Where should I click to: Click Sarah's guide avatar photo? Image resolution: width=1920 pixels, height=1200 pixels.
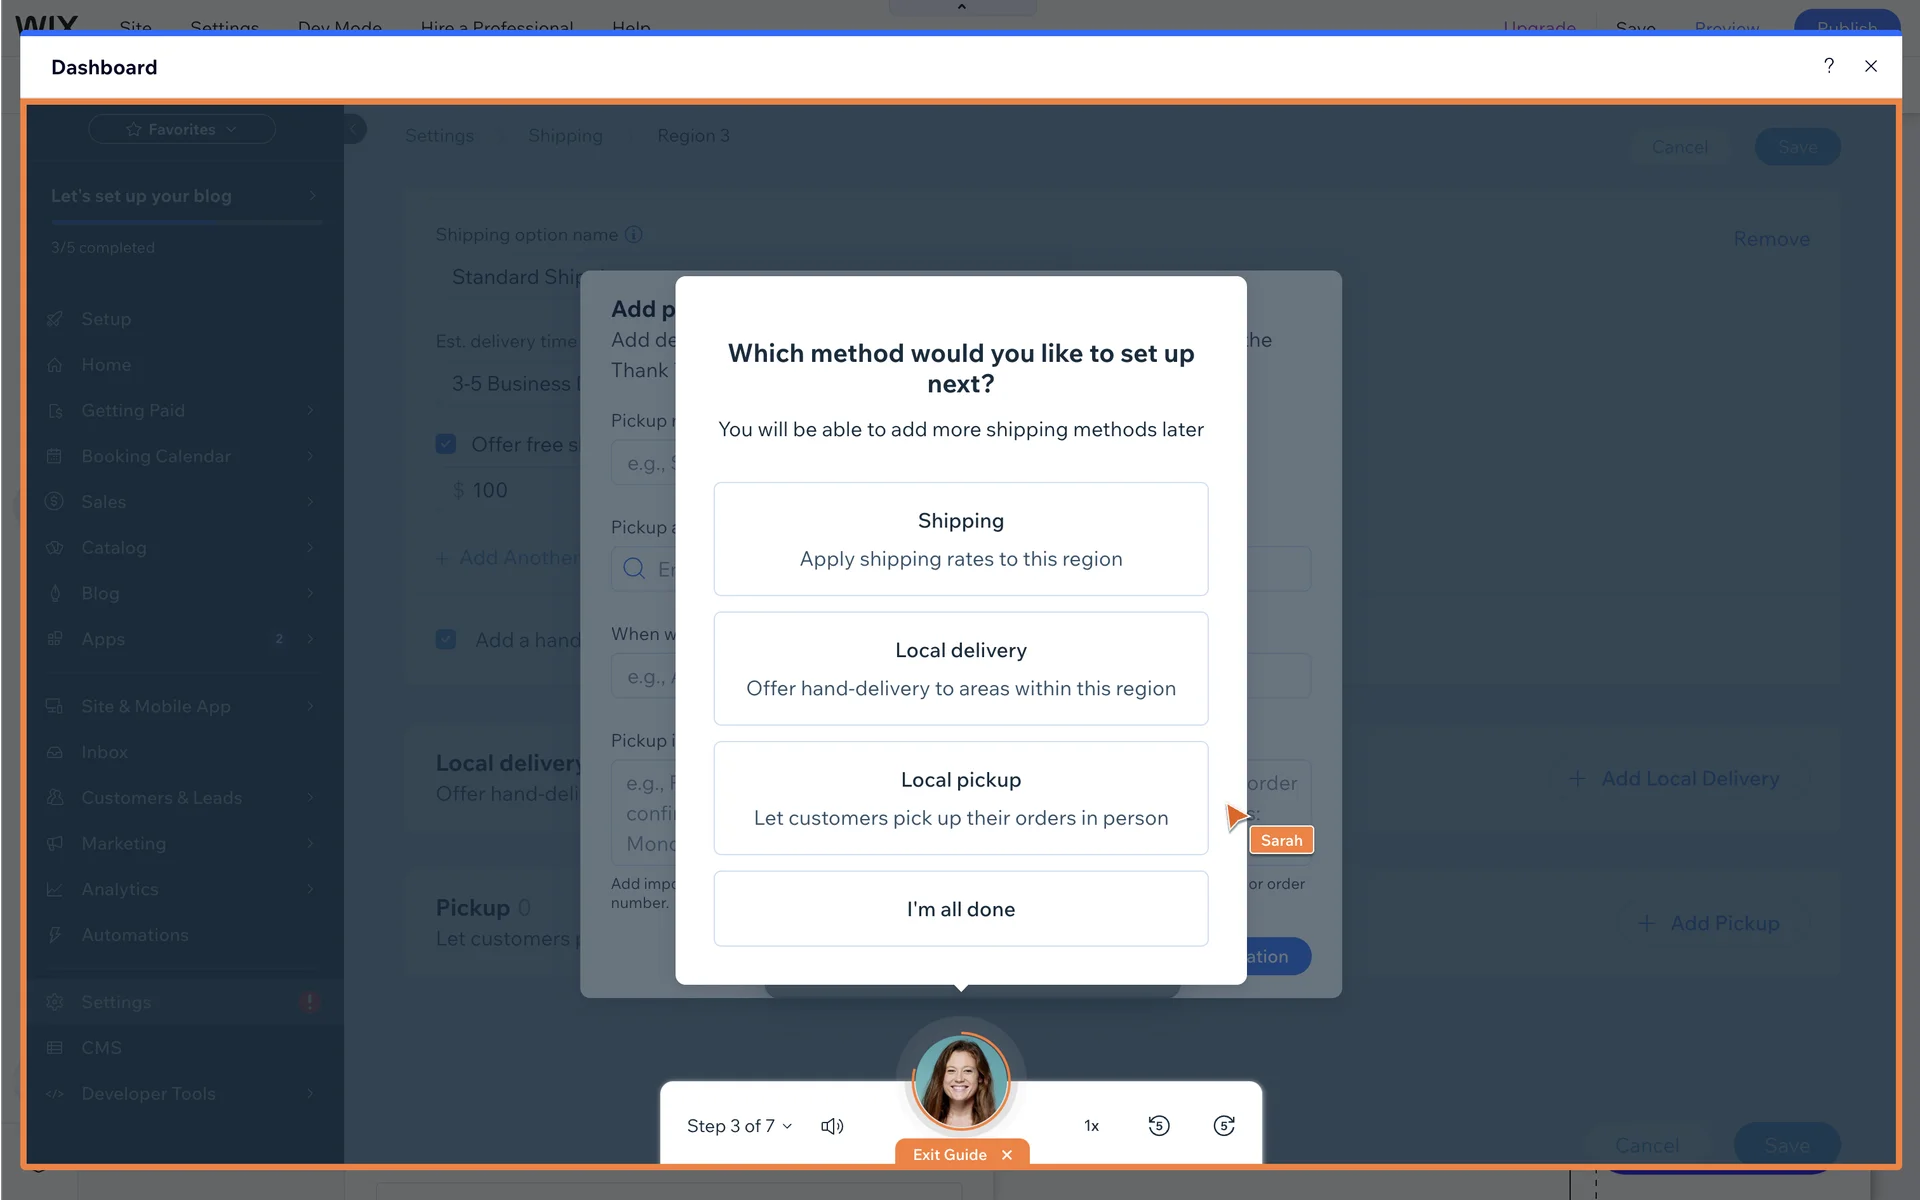961,1082
